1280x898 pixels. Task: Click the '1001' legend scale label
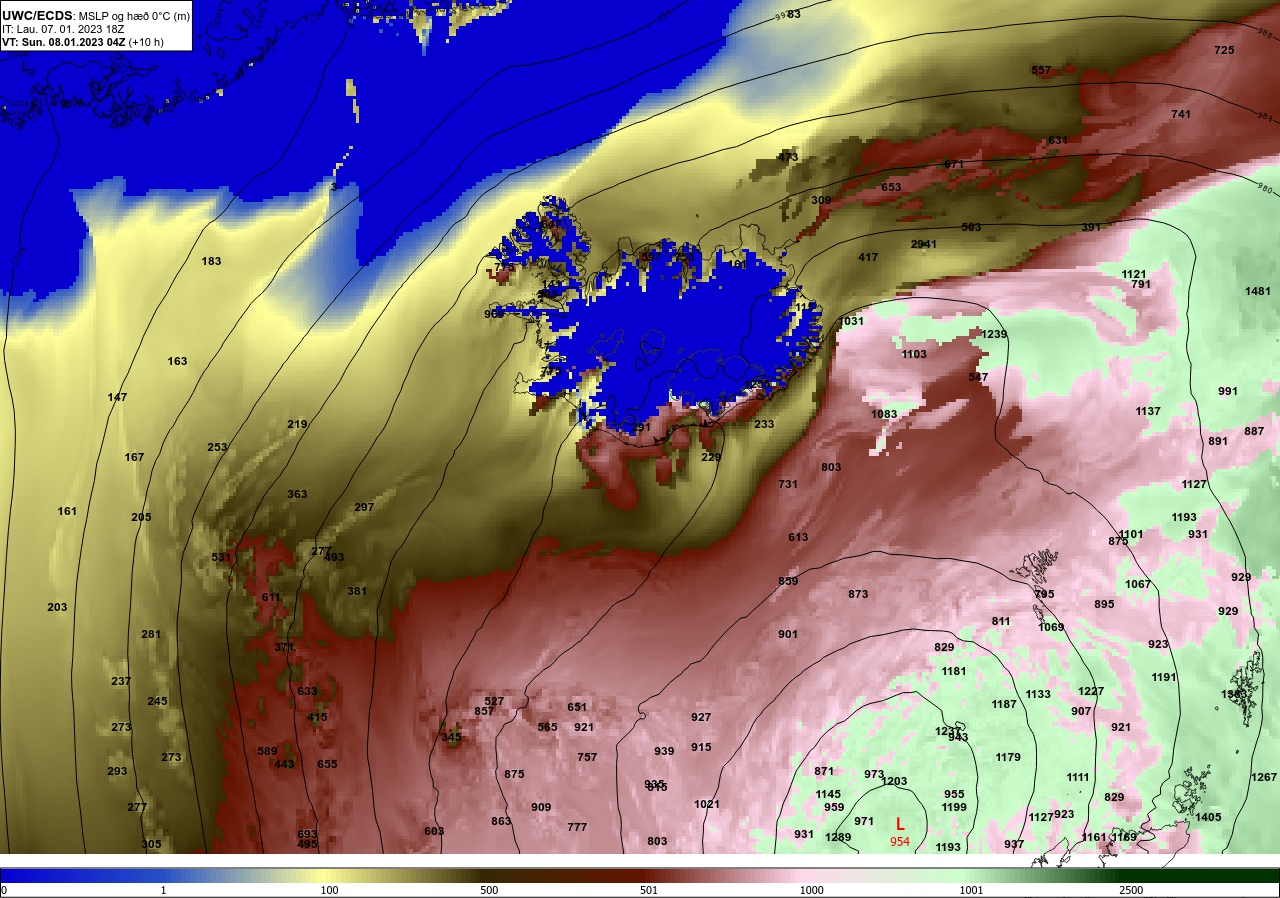(x=971, y=890)
